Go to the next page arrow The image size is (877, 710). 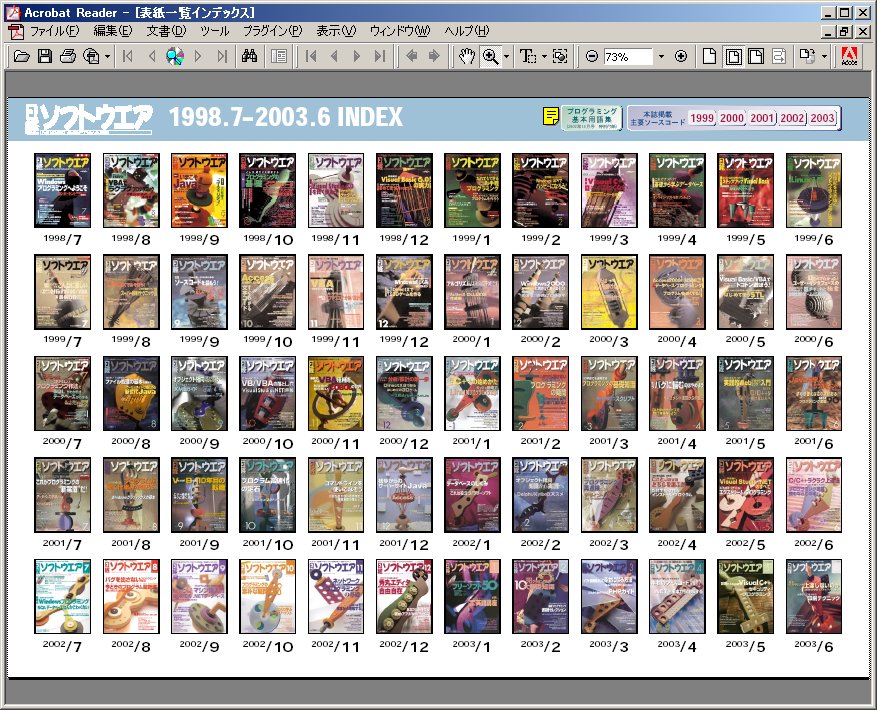point(357,56)
